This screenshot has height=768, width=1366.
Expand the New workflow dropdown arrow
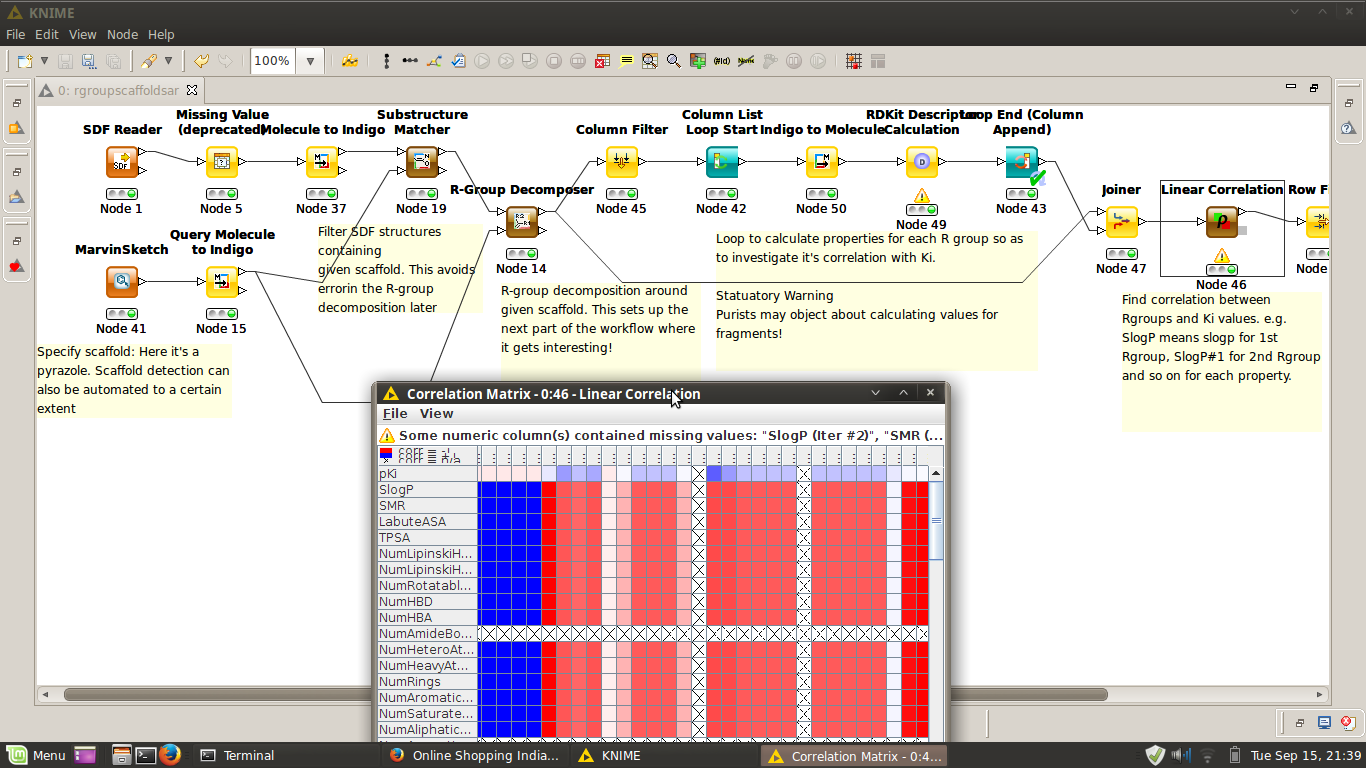44,61
